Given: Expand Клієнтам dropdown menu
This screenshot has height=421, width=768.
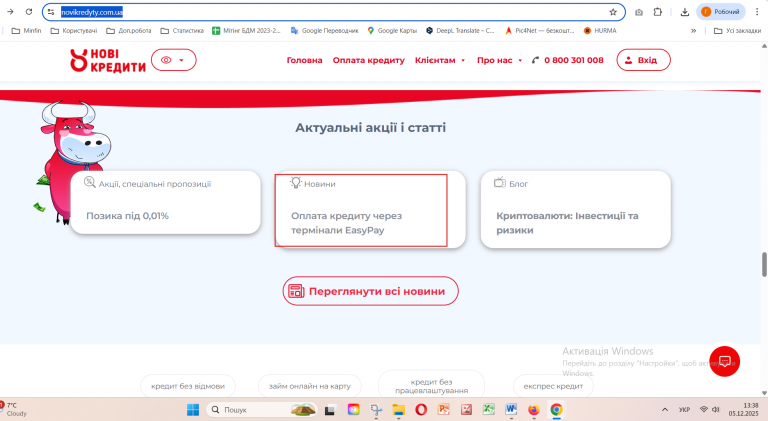Looking at the screenshot, I should pos(440,60).
